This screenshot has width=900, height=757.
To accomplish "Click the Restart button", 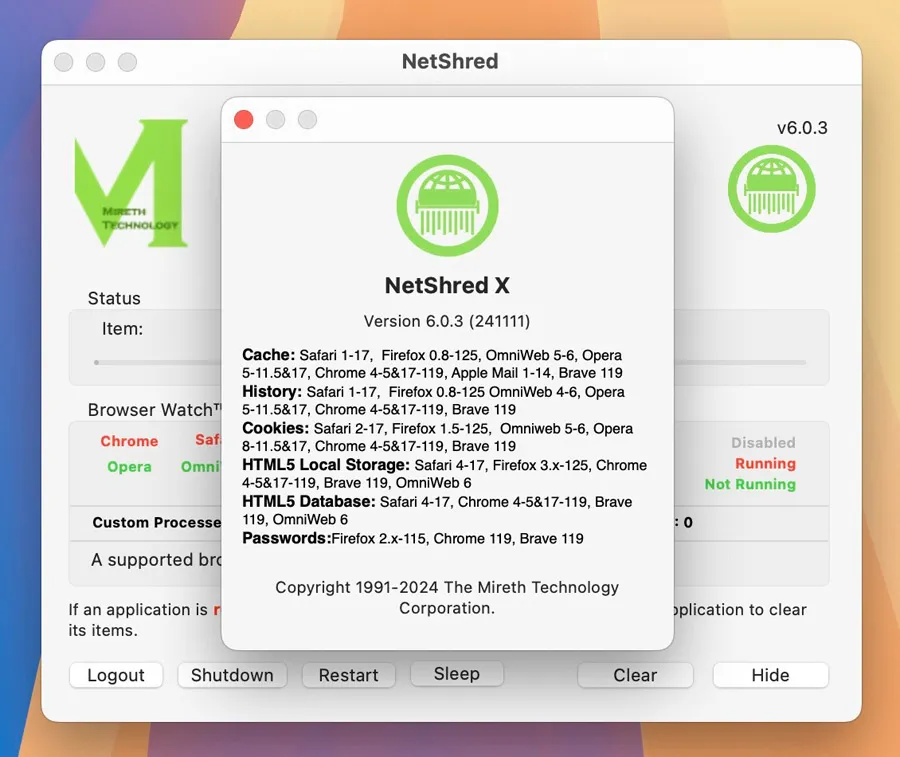I will [348, 675].
